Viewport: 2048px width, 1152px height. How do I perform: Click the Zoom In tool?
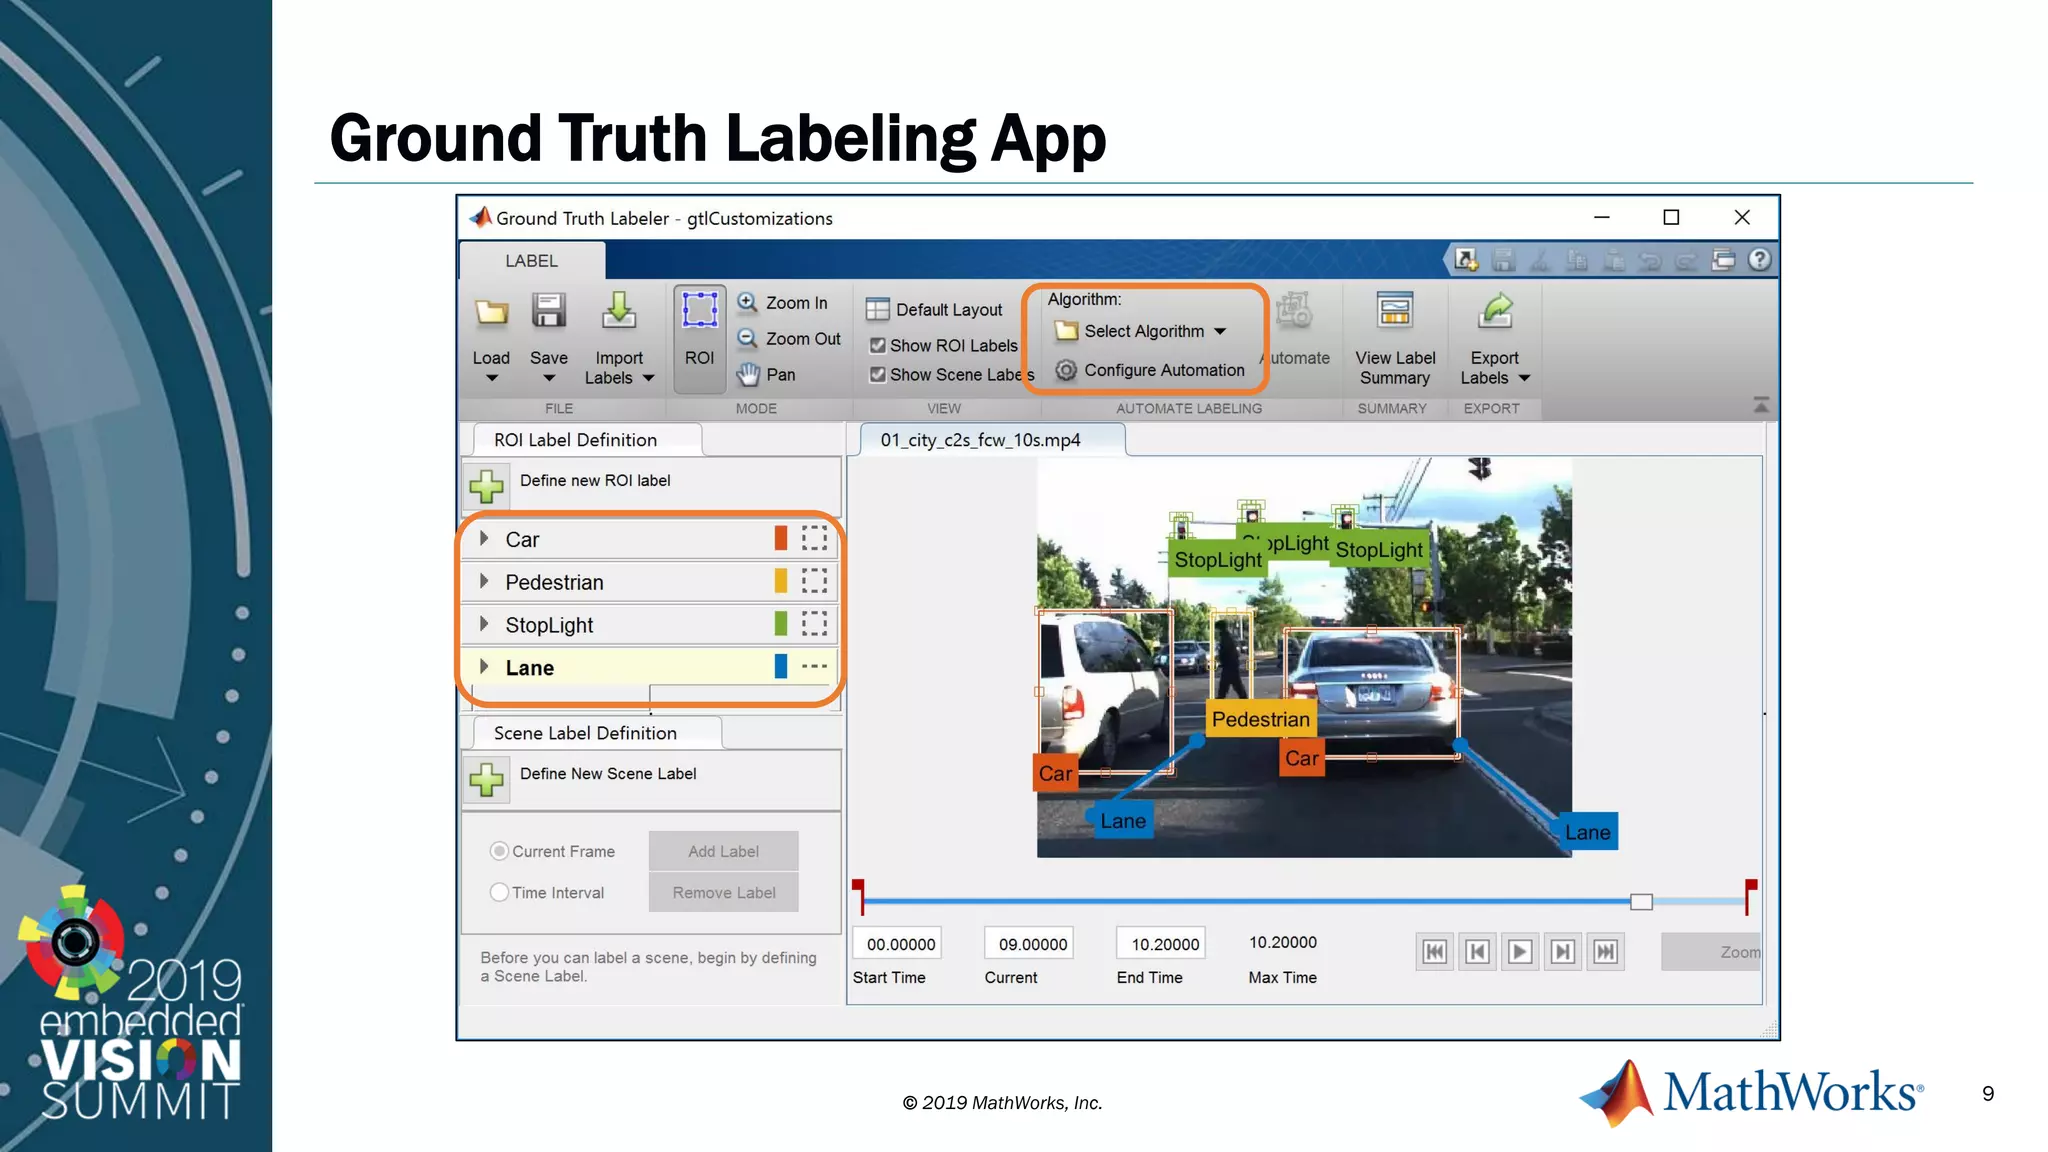click(x=784, y=303)
